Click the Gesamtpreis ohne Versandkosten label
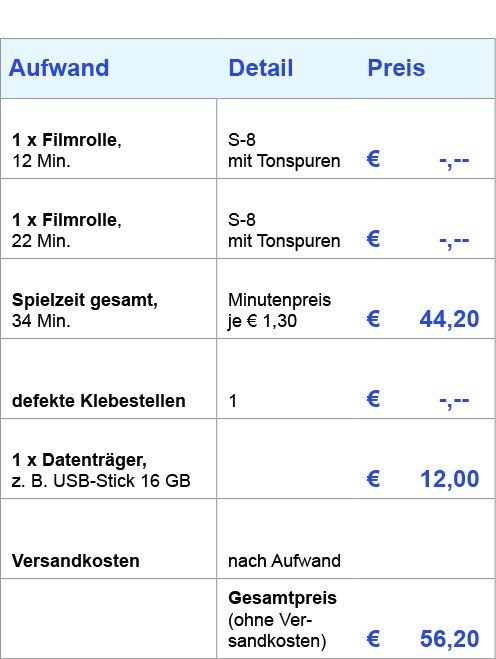 pos(282,619)
